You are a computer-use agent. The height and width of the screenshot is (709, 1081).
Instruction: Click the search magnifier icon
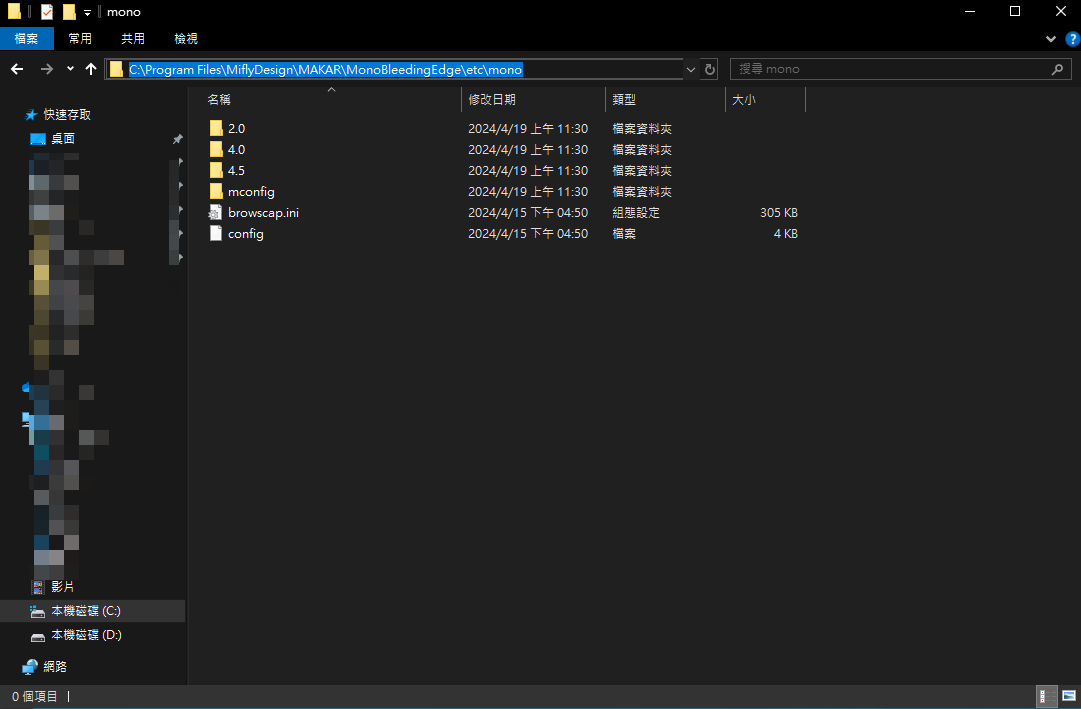coord(1057,69)
